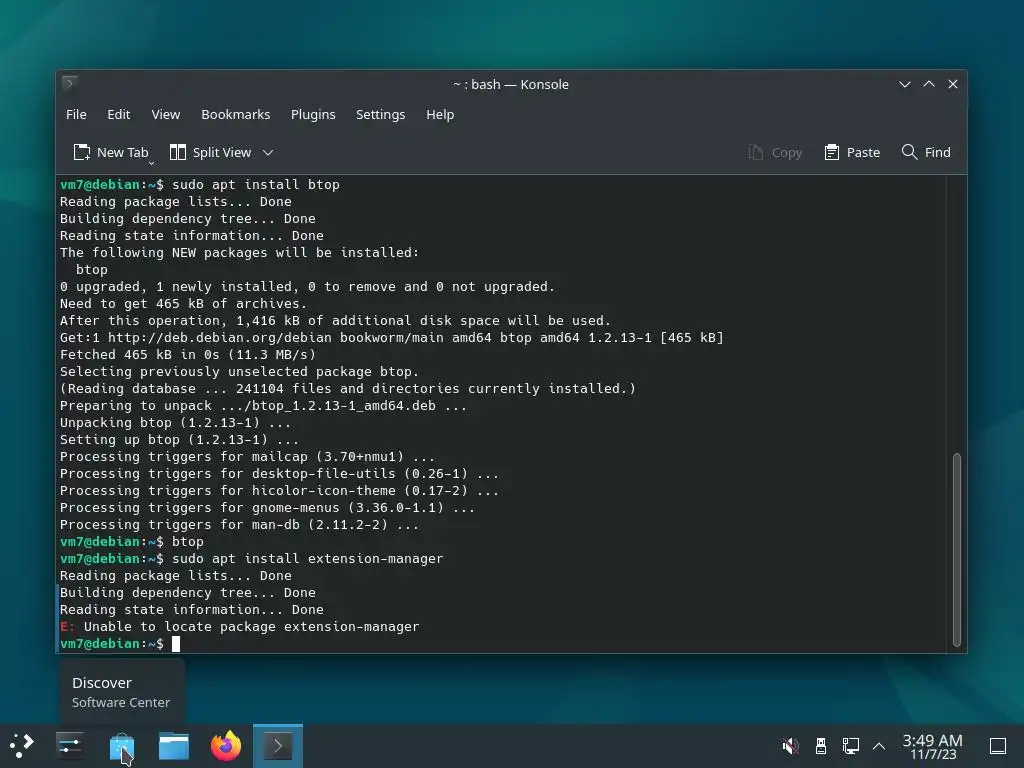Screen dimensions: 1024x768
Task: Expand the New Tab profile dropdown arrow
Action: click(x=152, y=163)
